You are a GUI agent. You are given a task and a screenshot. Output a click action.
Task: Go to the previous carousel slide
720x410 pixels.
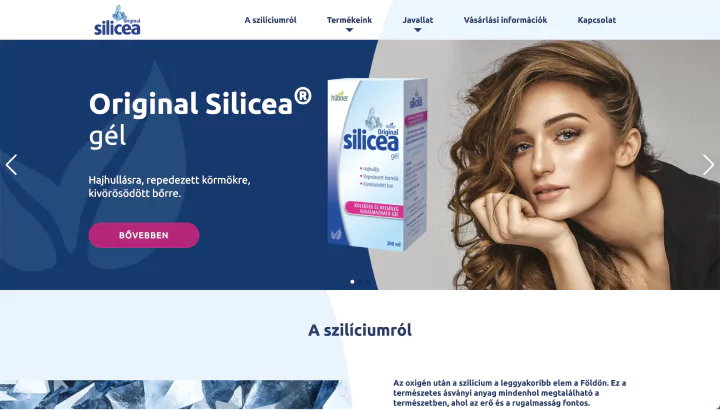(x=11, y=165)
